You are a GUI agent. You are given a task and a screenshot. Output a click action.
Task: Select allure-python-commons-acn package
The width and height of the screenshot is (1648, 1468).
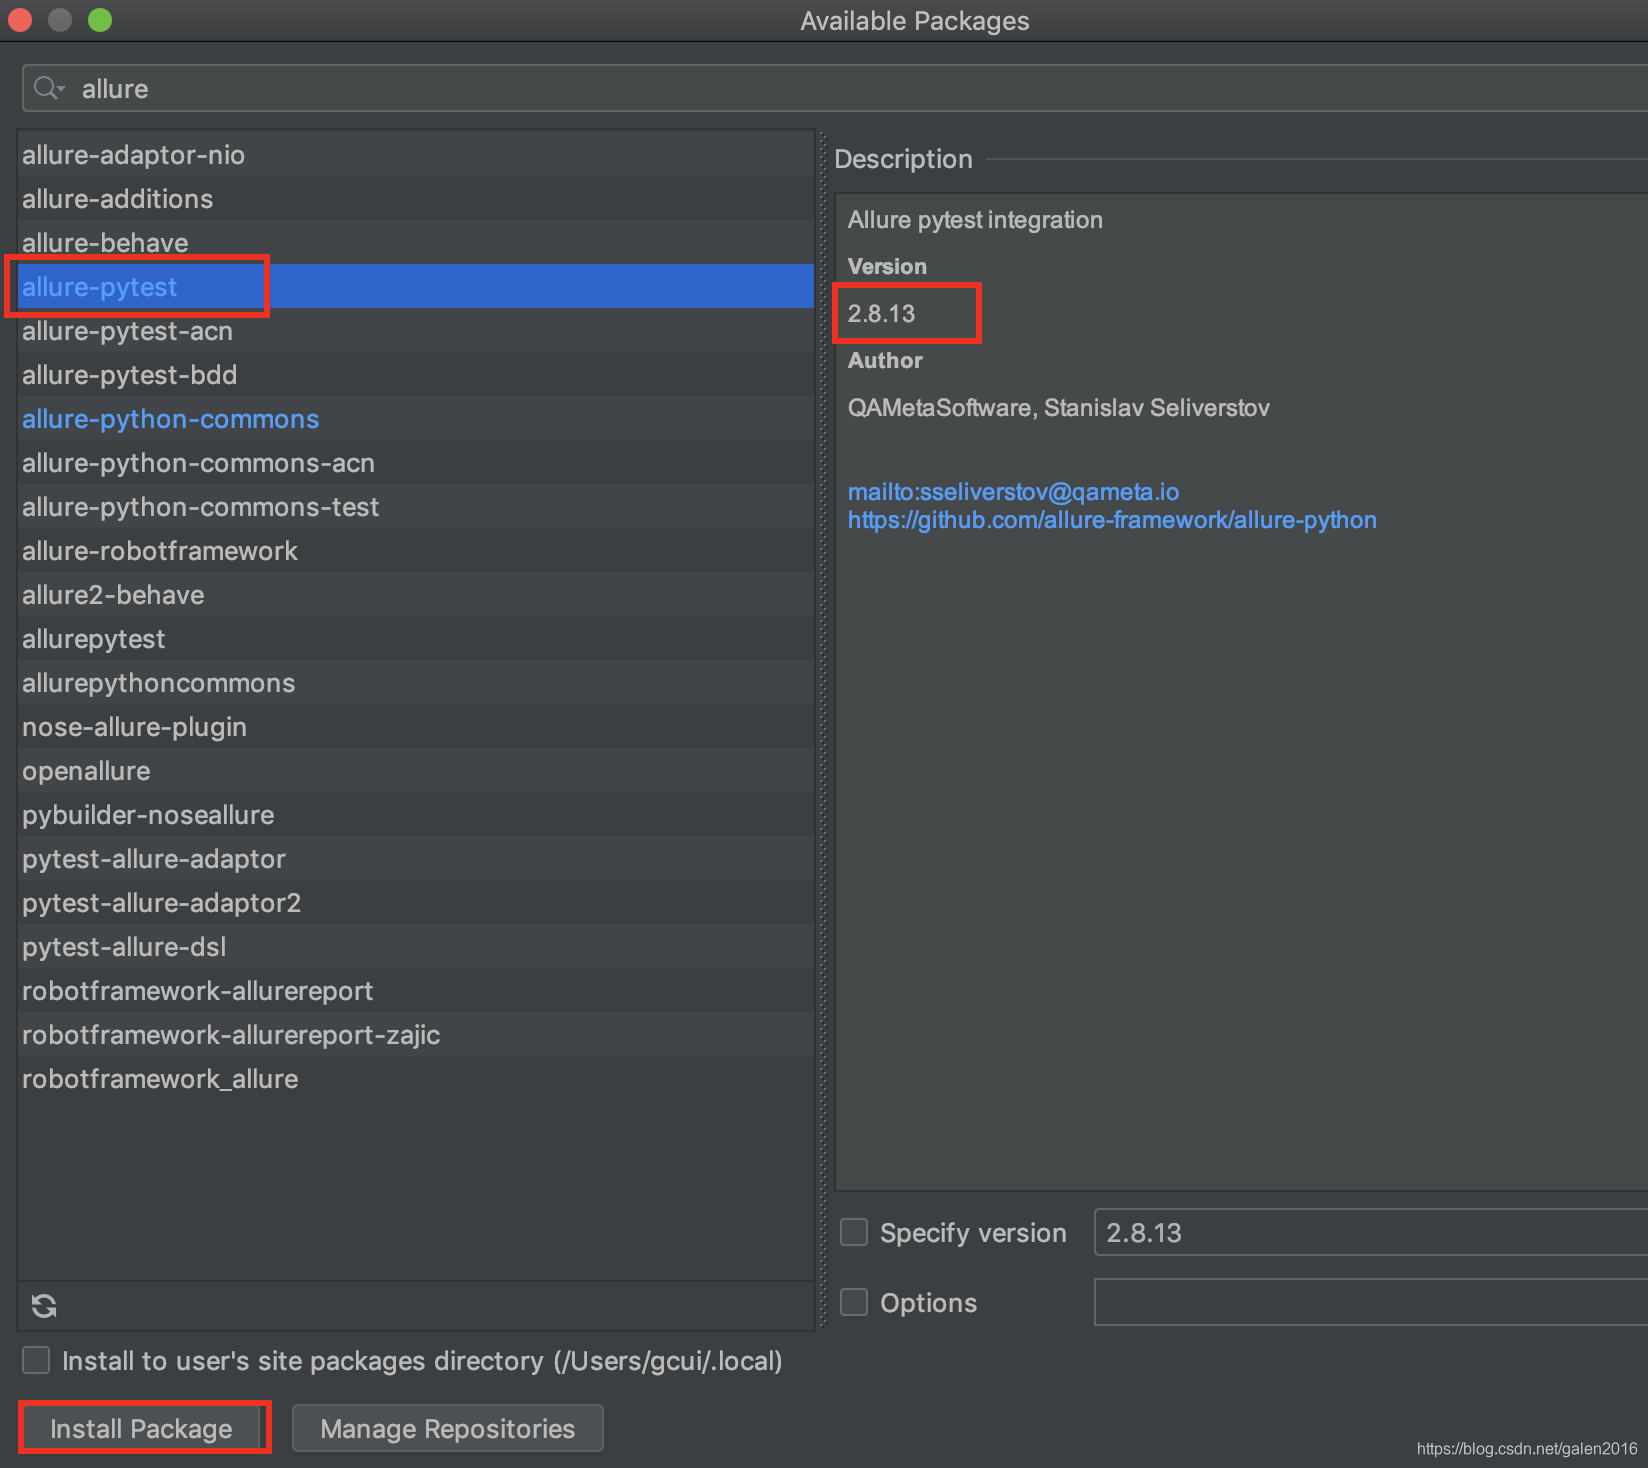[x=416, y=463]
